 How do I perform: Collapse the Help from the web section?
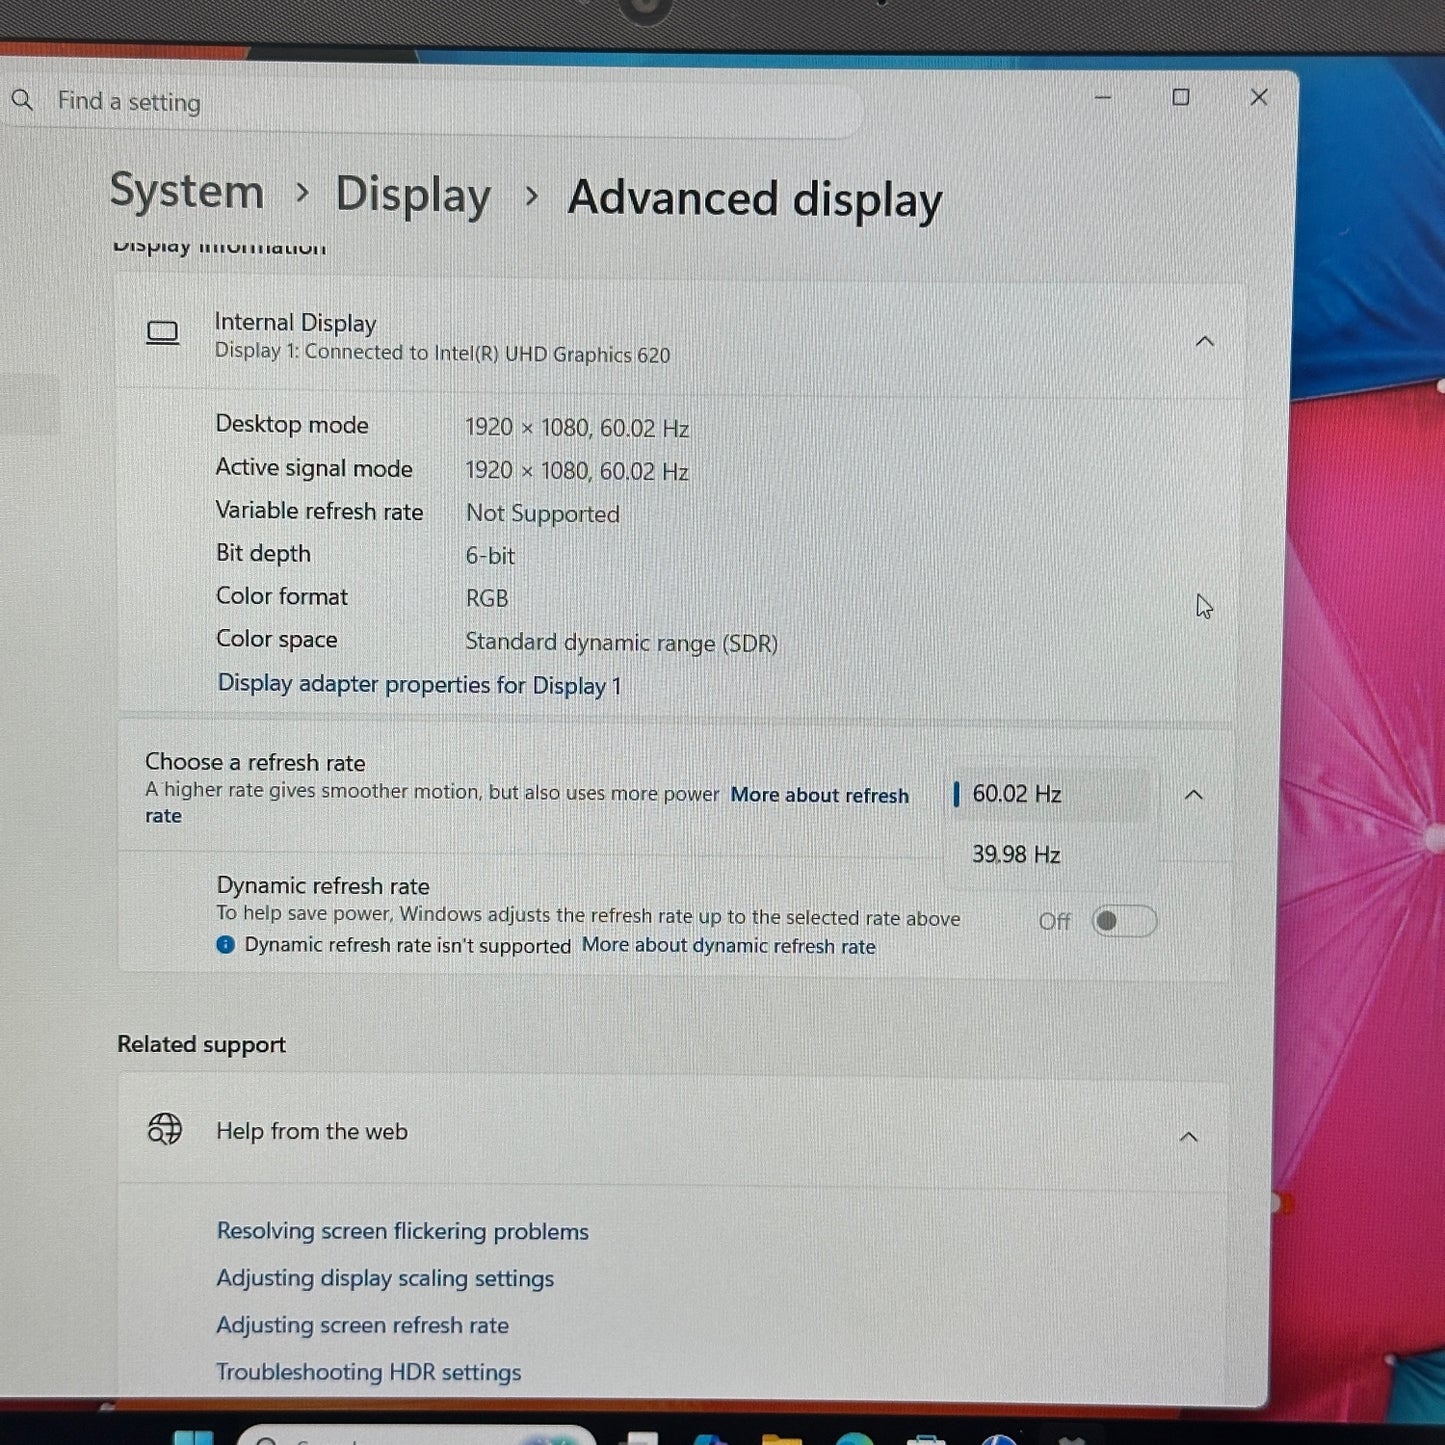[x=1189, y=1137]
